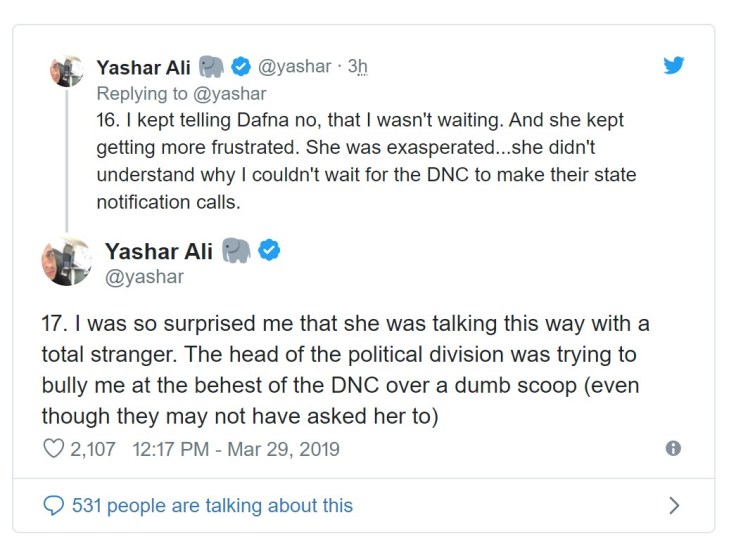Click the blue speech bubble icon
The height and width of the screenshot is (548, 736).
(51, 505)
